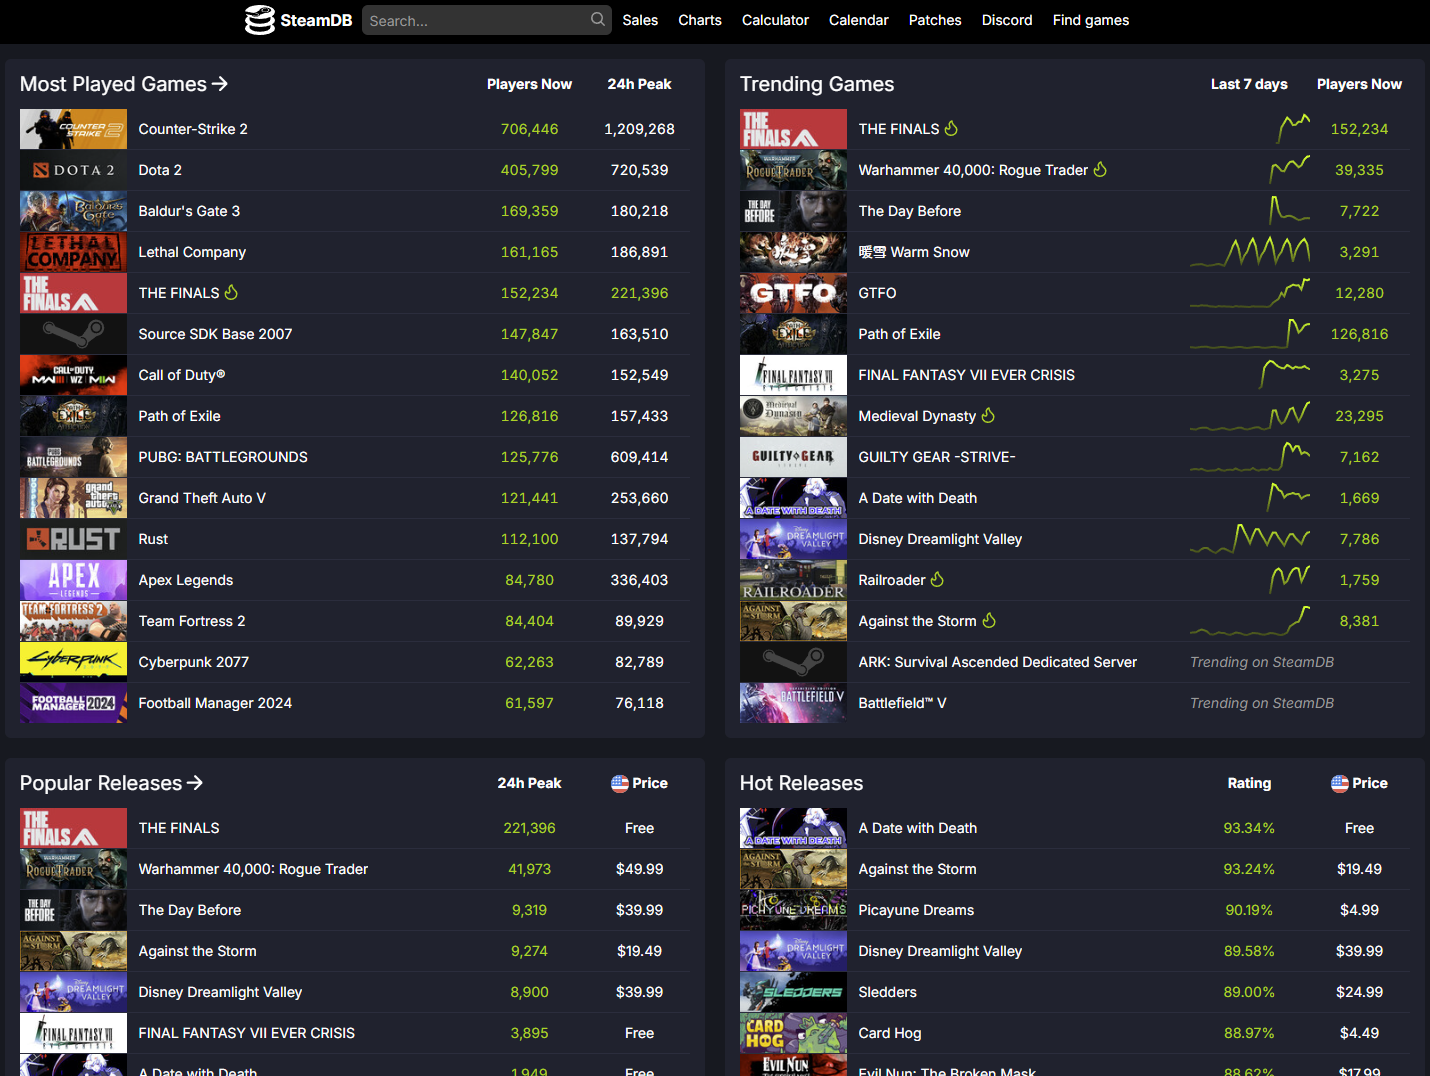Screen dimensions: 1430x1076
Task: Click the Apex Legends thumbnail
Action: (74, 580)
